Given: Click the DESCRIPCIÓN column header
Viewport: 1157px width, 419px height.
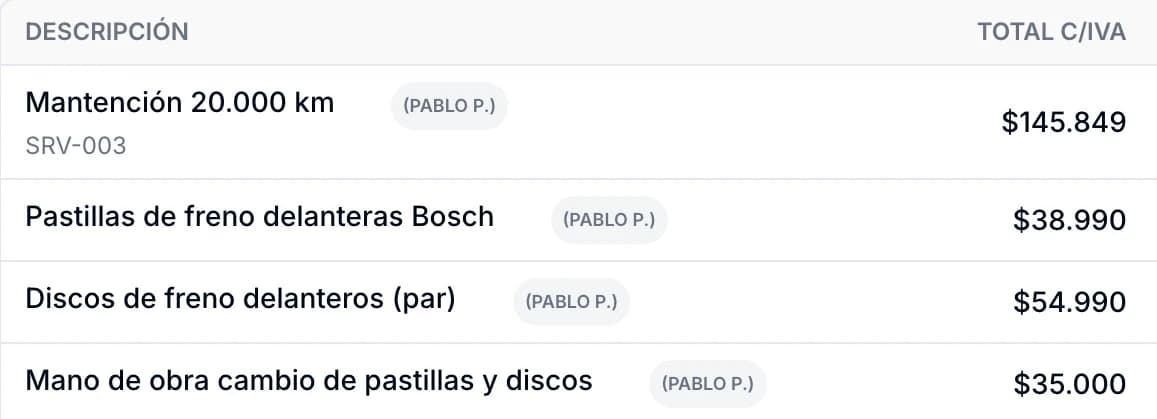Looking at the screenshot, I should point(107,32).
